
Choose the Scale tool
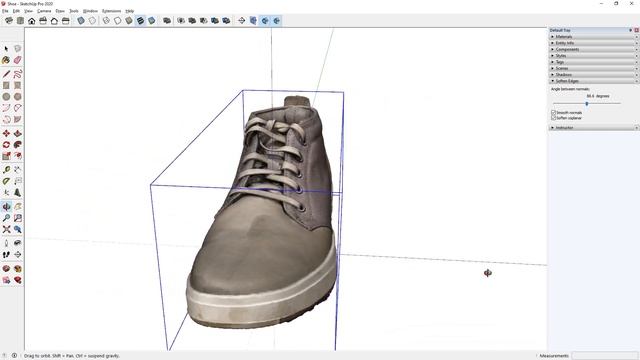coord(6,156)
